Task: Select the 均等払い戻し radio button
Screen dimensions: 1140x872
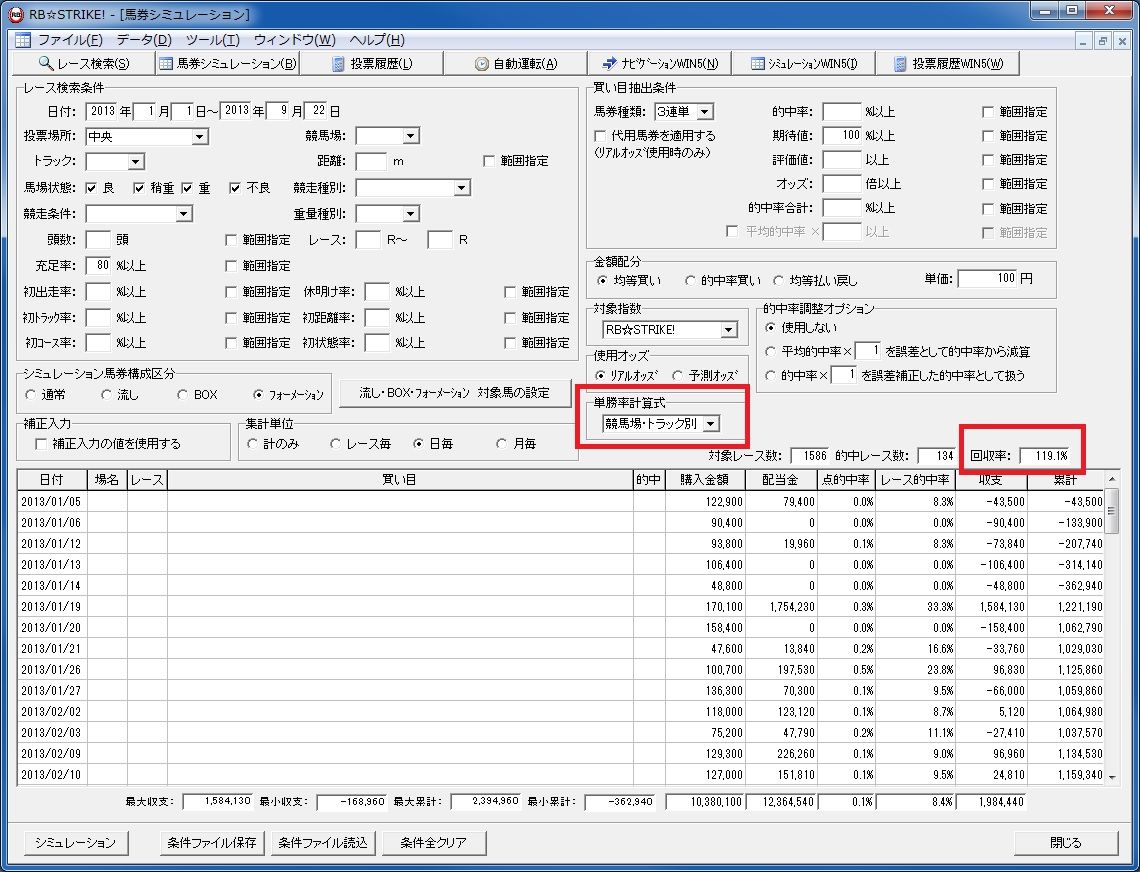Action: coord(778,280)
